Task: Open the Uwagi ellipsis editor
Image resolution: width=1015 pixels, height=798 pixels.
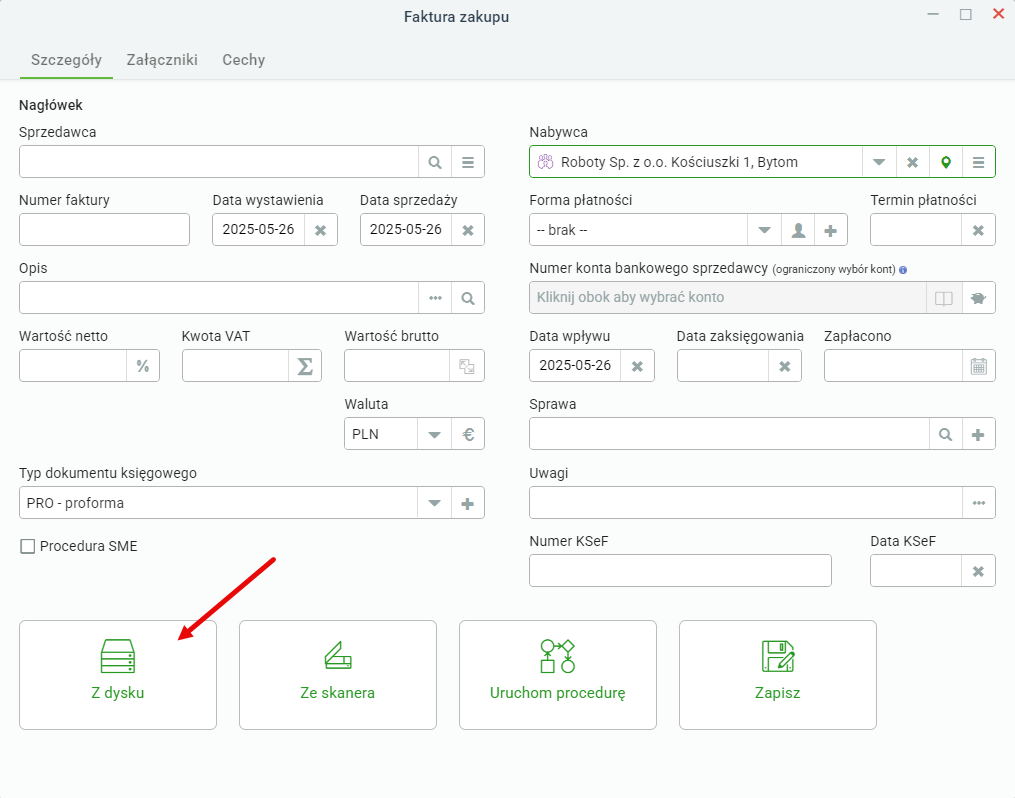Action: click(979, 503)
